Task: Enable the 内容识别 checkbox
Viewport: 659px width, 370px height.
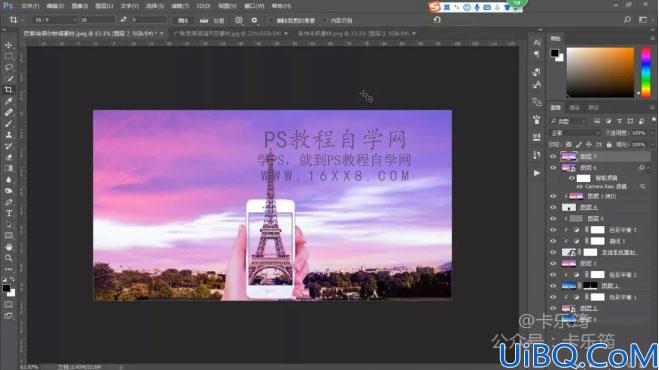Action: [x=325, y=20]
